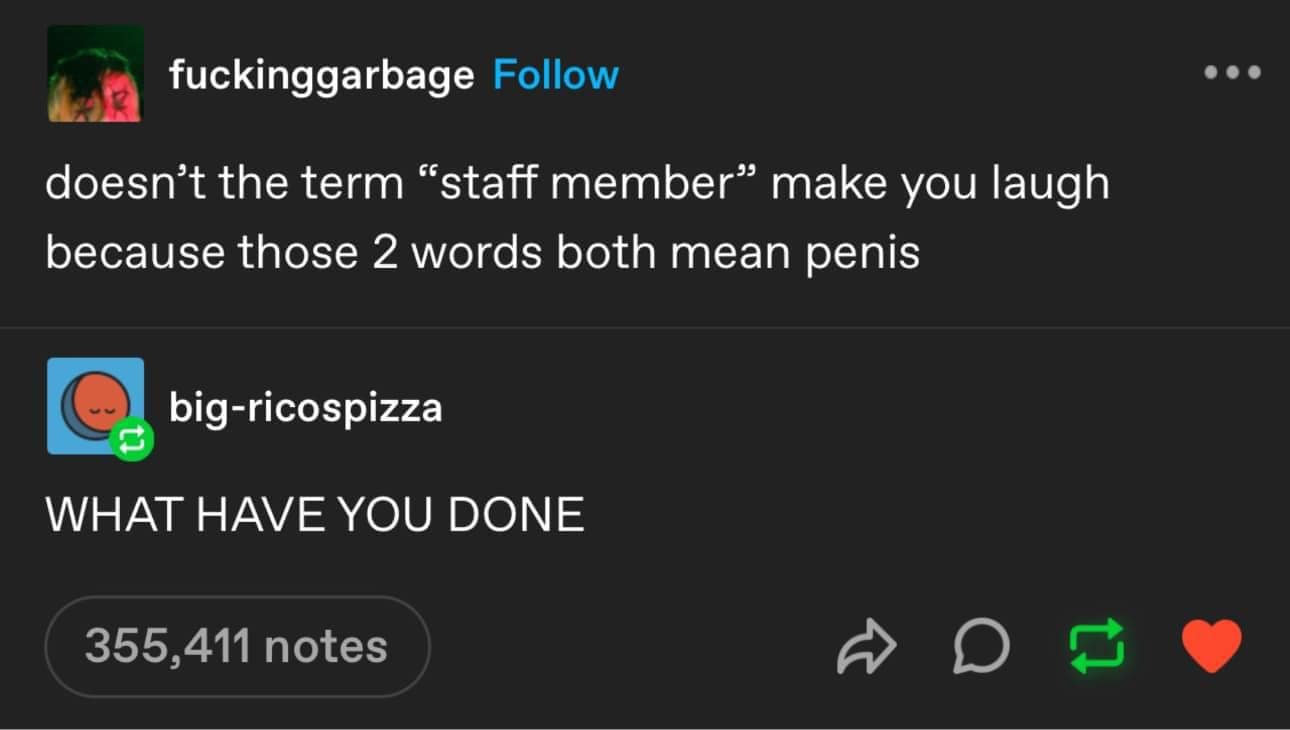Click the divider line between the two posts
The height and width of the screenshot is (730, 1290).
point(645,327)
